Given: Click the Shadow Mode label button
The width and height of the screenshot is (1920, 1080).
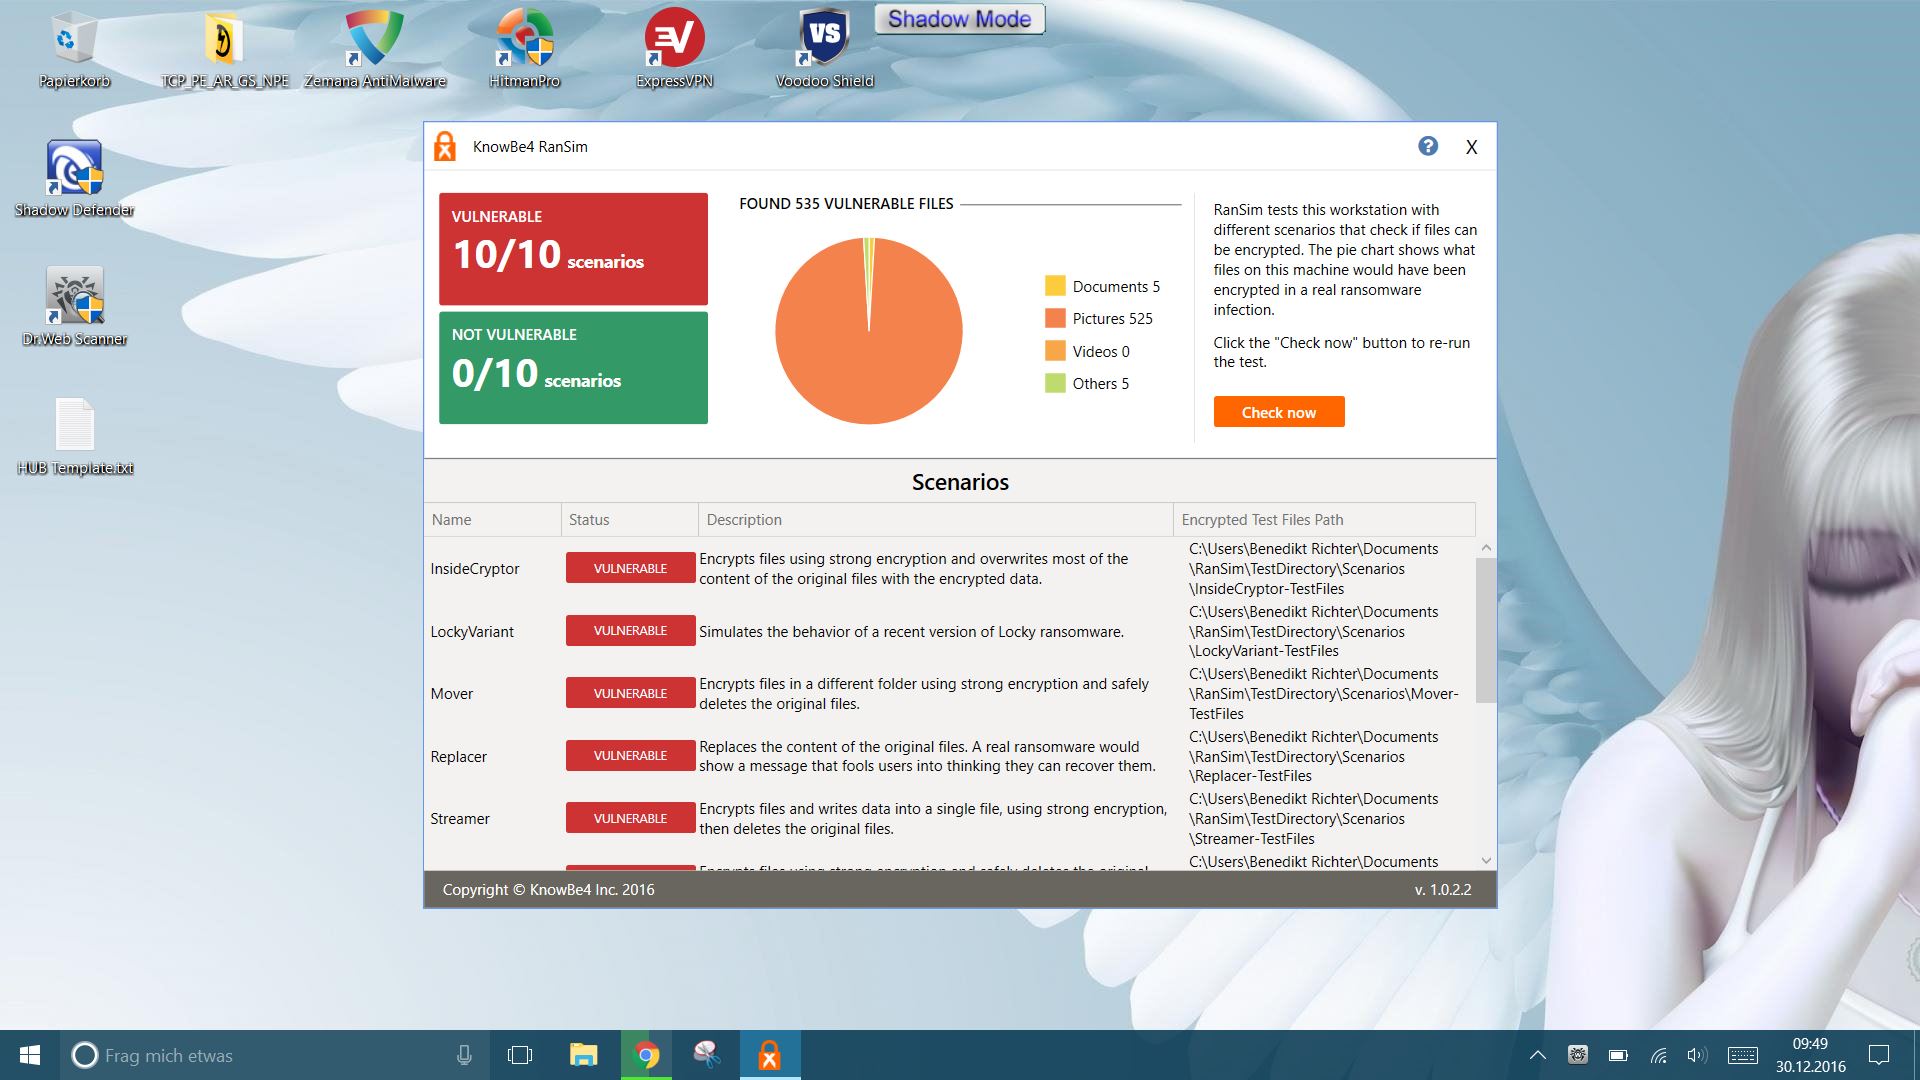Looking at the screenshot, I should (959, 19).
